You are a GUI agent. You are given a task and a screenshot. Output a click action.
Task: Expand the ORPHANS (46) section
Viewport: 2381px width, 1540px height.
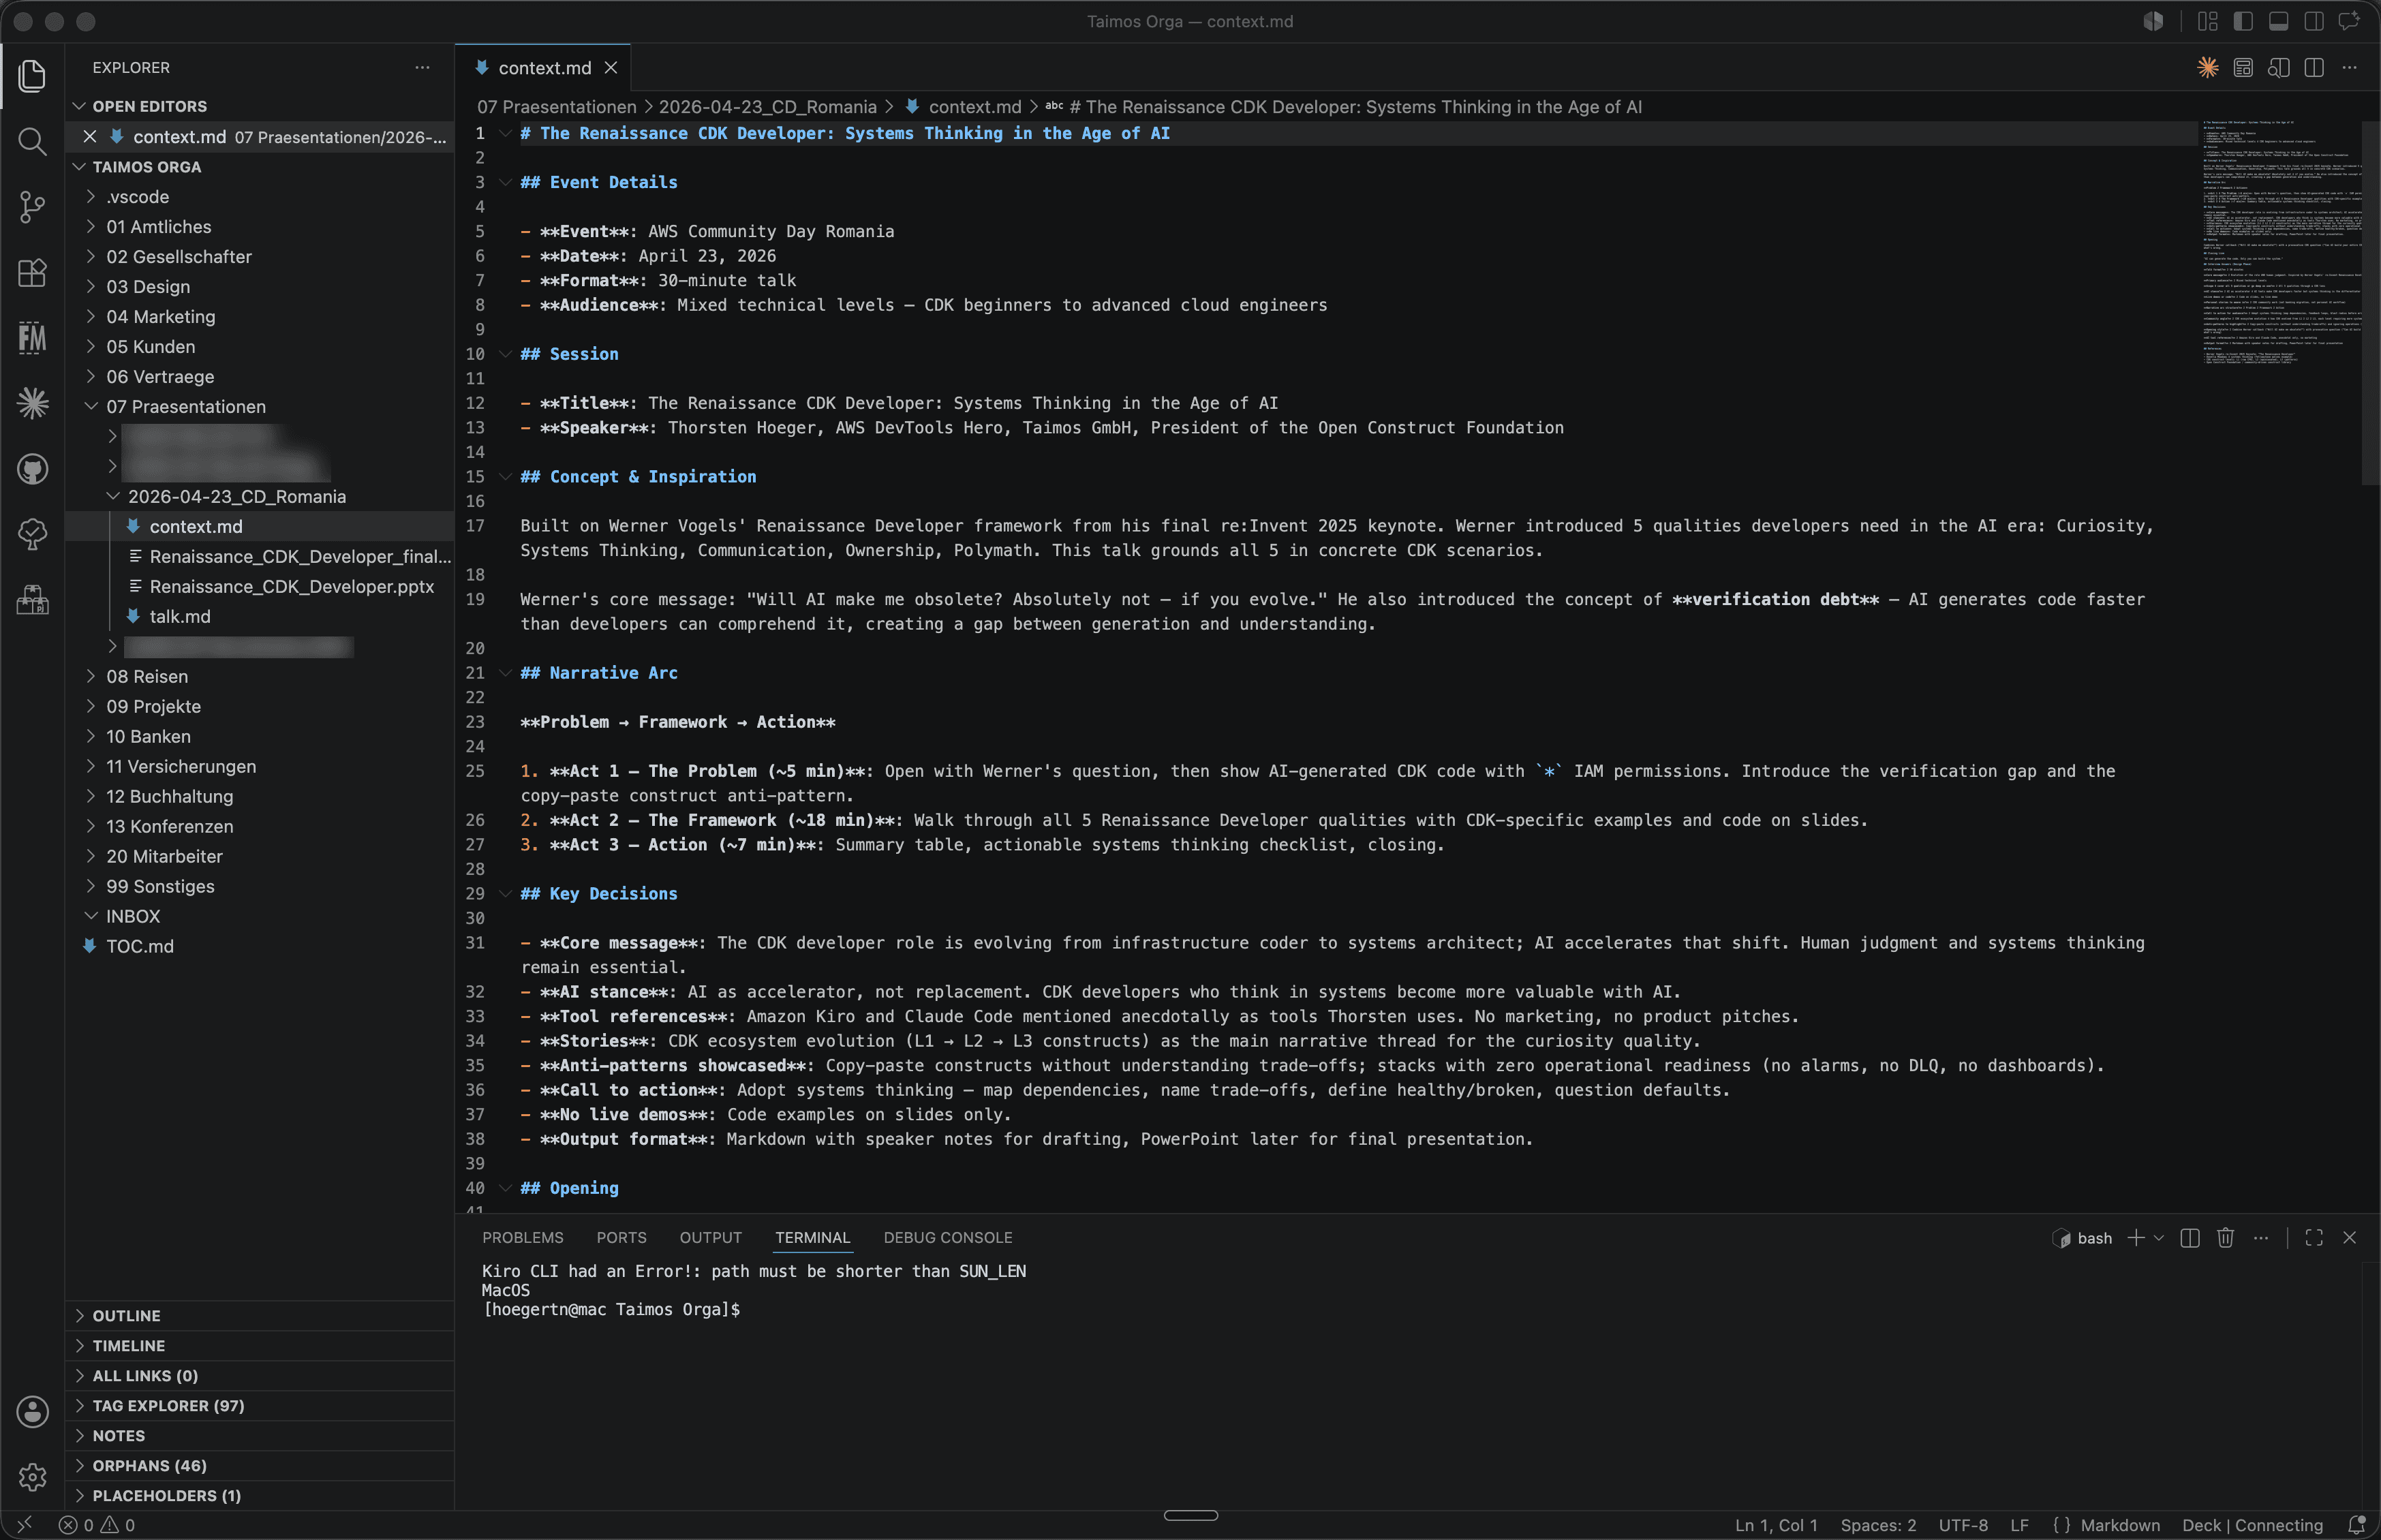coord(260,1466)
